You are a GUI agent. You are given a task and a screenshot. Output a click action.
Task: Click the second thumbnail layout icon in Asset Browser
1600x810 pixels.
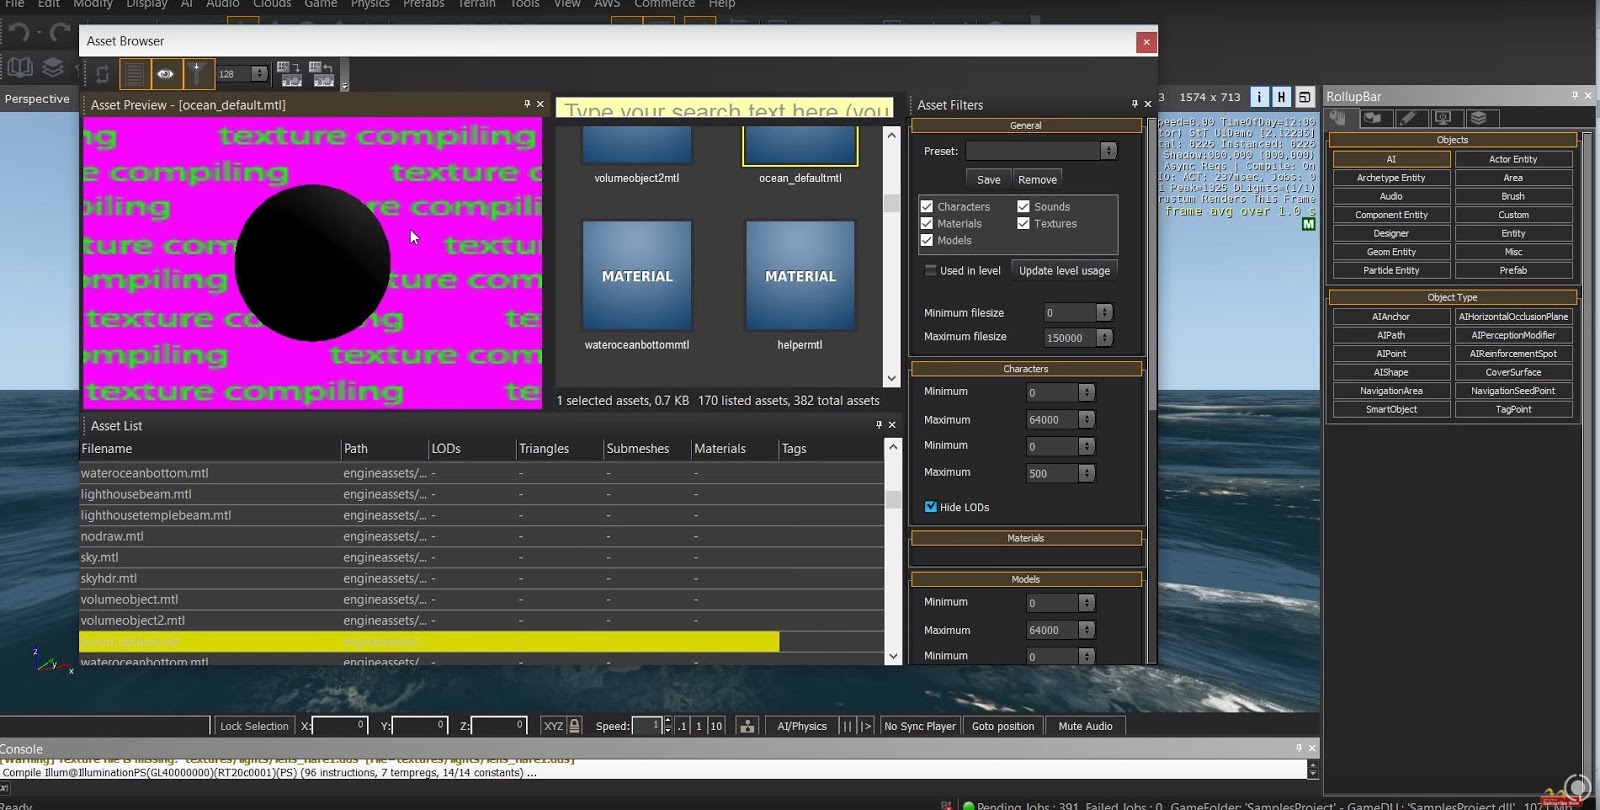coord(322,73)
